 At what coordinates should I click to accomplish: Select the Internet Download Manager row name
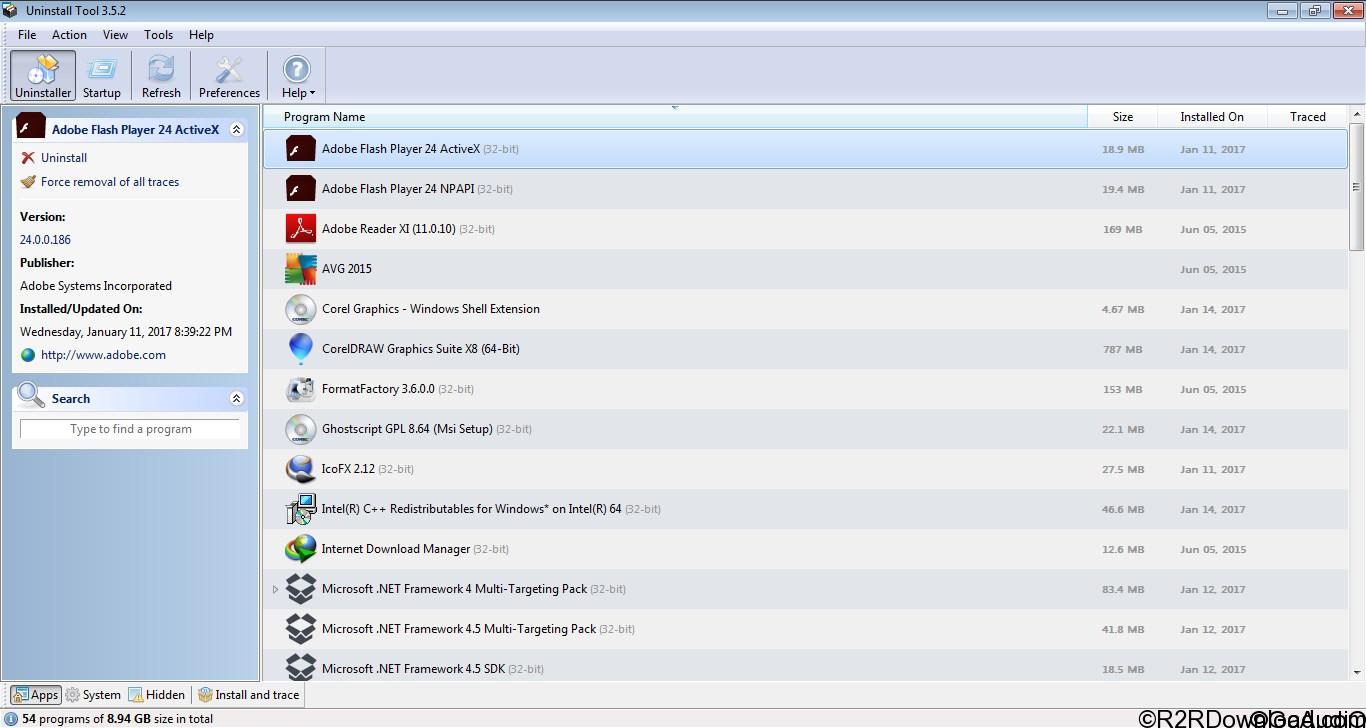tap(396, 549)
